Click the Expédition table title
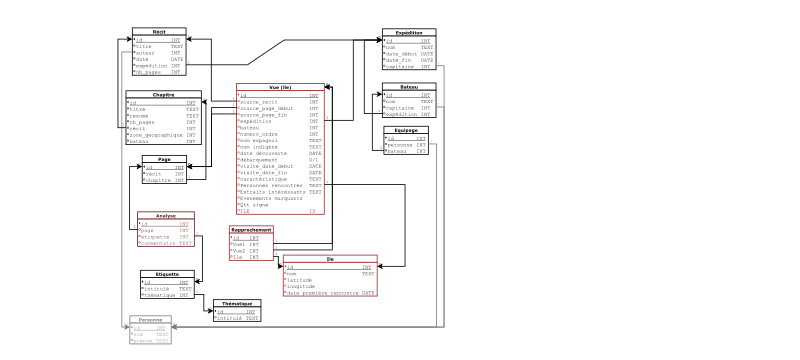The height and width of the screenshot is (360, 800). [x=409, y=33]
